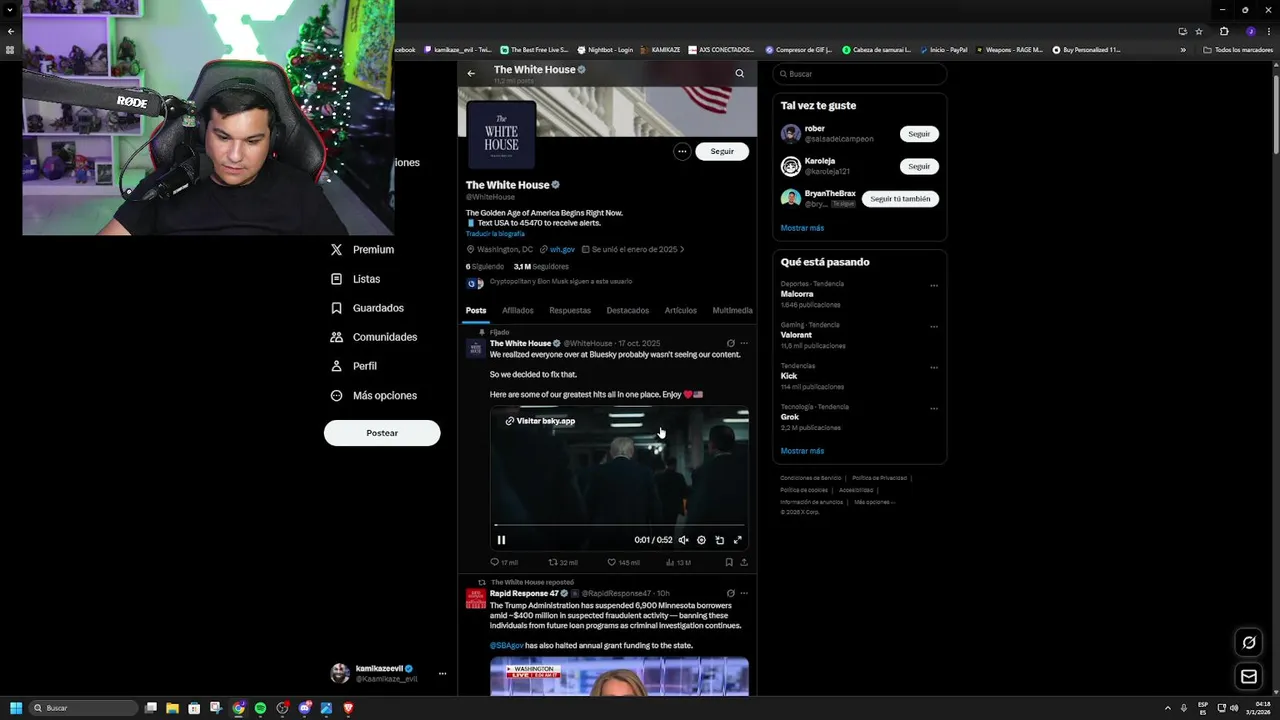Open the Rapid Response 47 news video thumbnail
Viewport: 1280px width, 720px height.
pyautogui.click(x=619, y=677)
